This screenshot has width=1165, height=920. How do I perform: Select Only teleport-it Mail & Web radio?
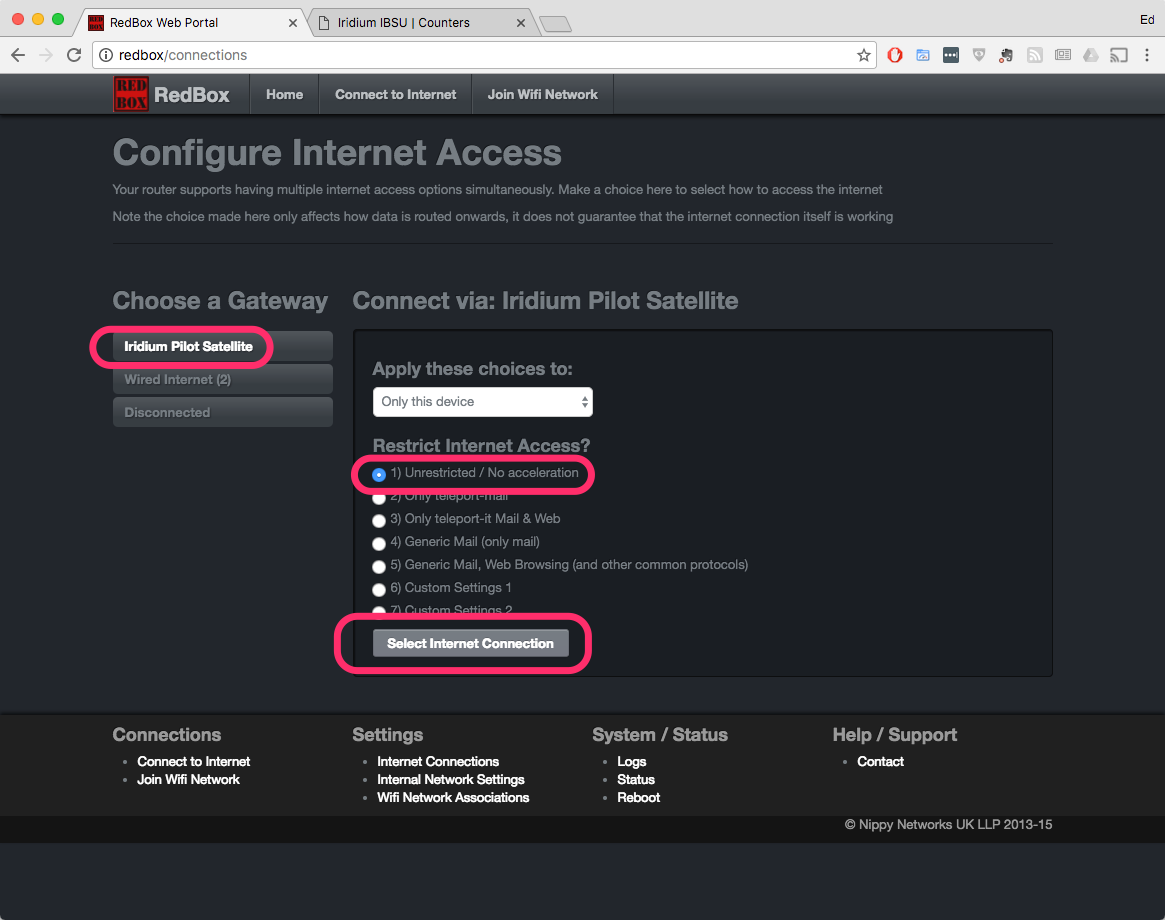point(379,520)
